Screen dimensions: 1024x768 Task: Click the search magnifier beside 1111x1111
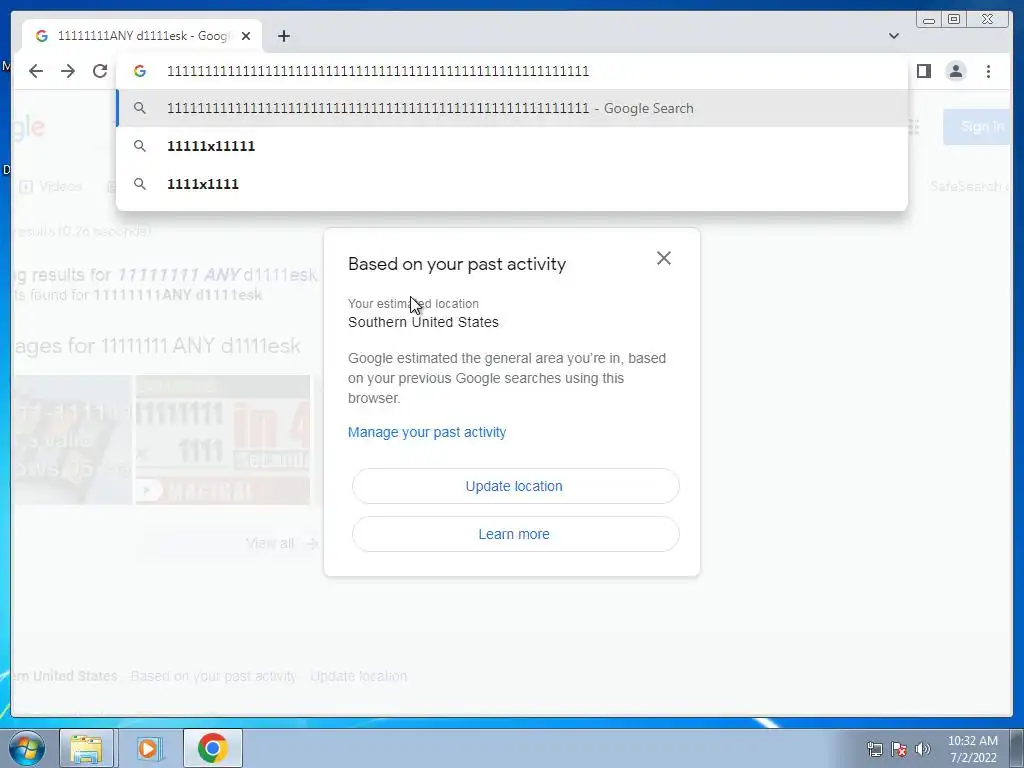pyautogui.click(x=140, y=184)
